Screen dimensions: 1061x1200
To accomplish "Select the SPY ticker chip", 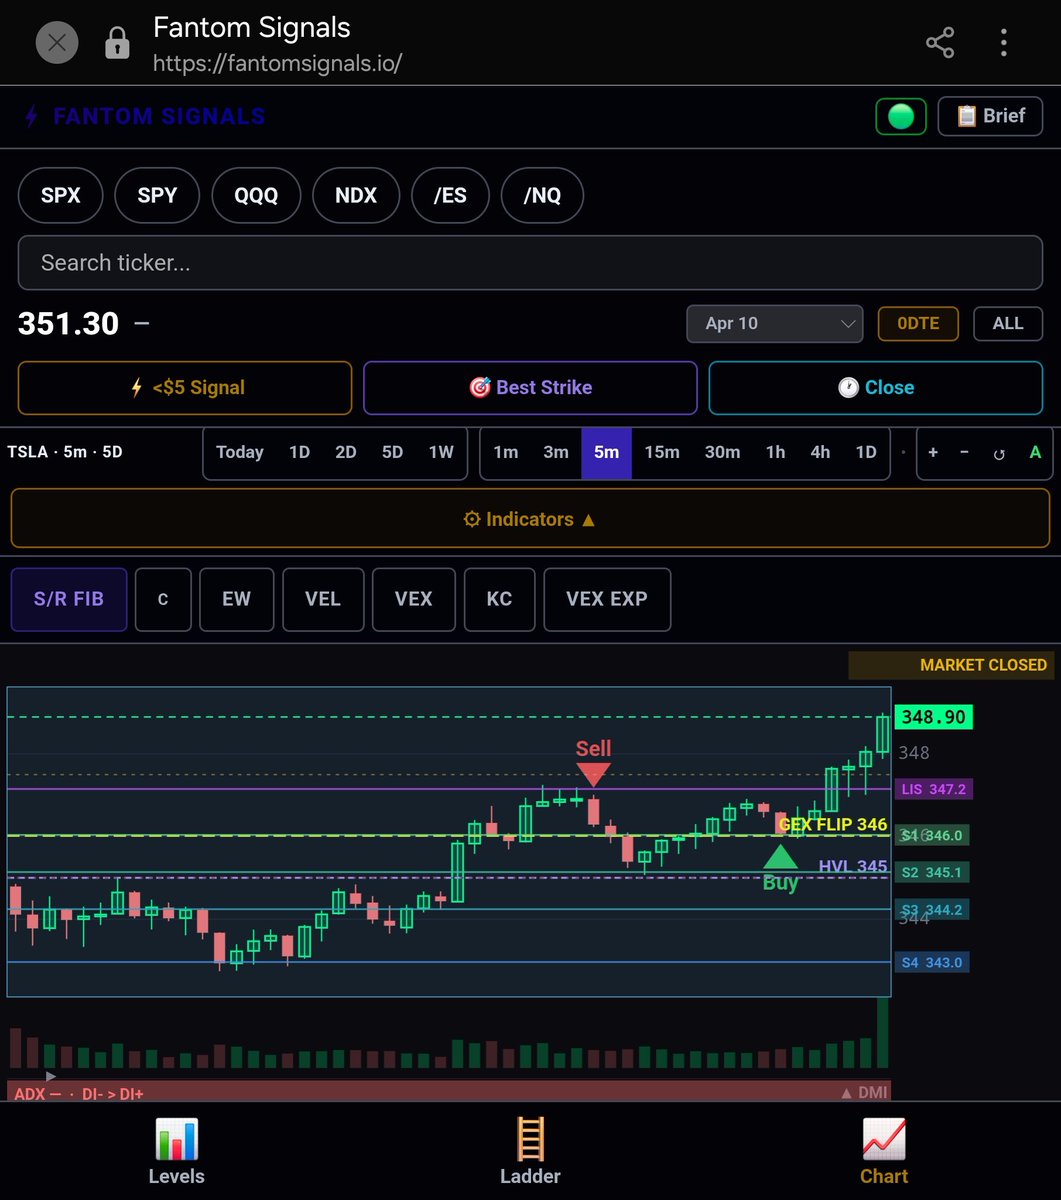I will [157, 195].
